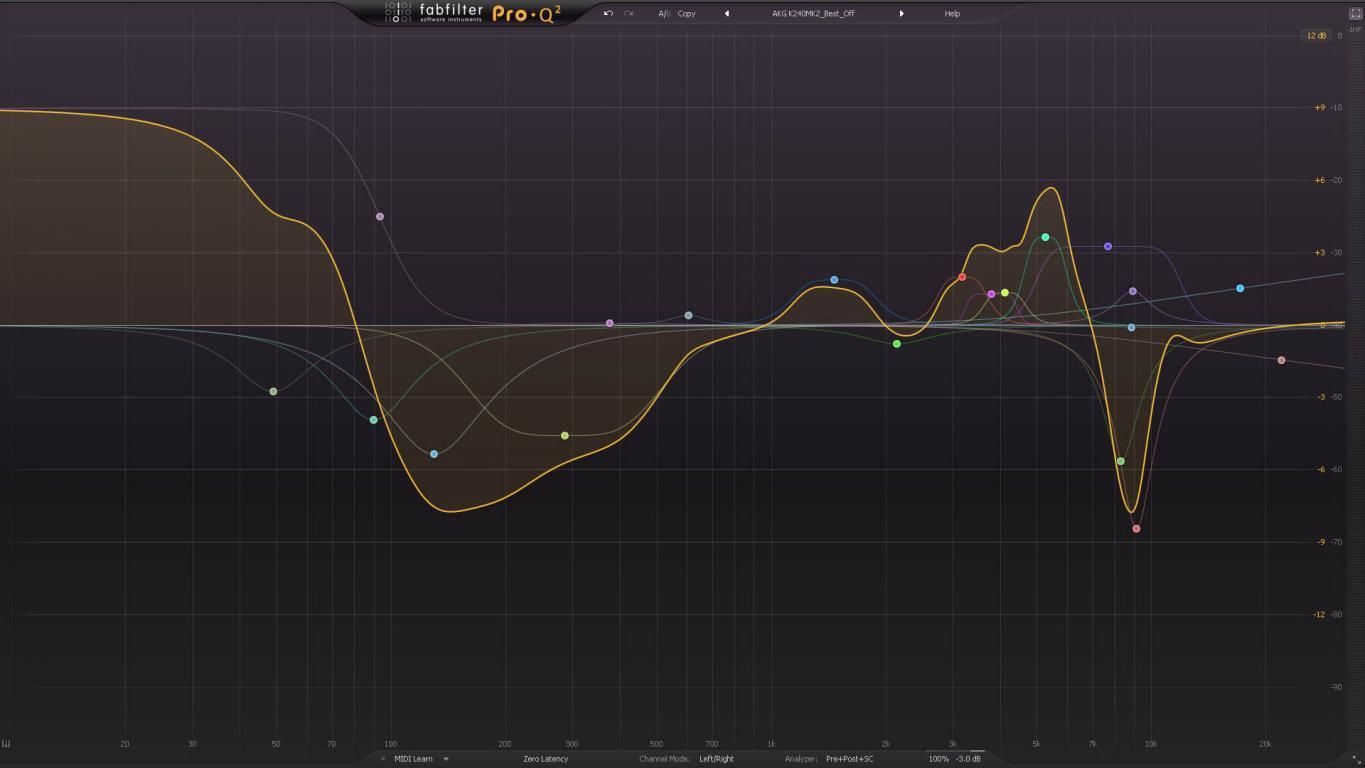
Task: Select the red band node at the deepest 9 kHz notch
Action: (x=1137, y=529)
